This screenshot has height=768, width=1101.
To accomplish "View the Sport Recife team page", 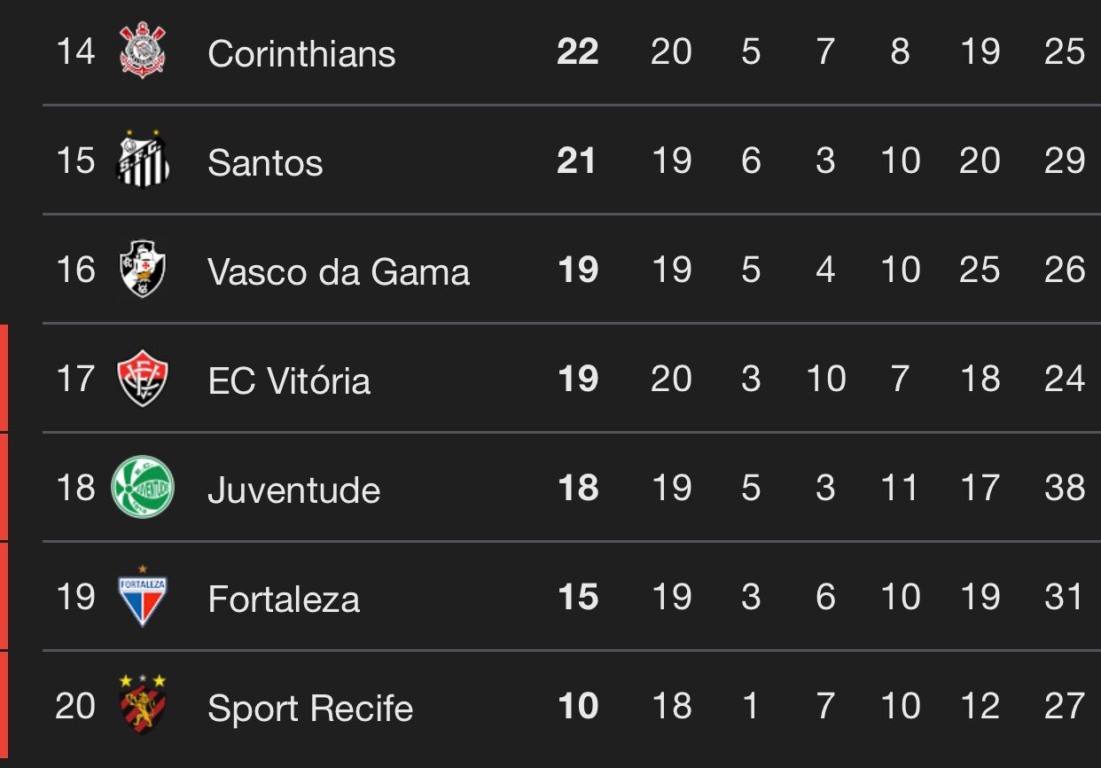I will (310, 708).
